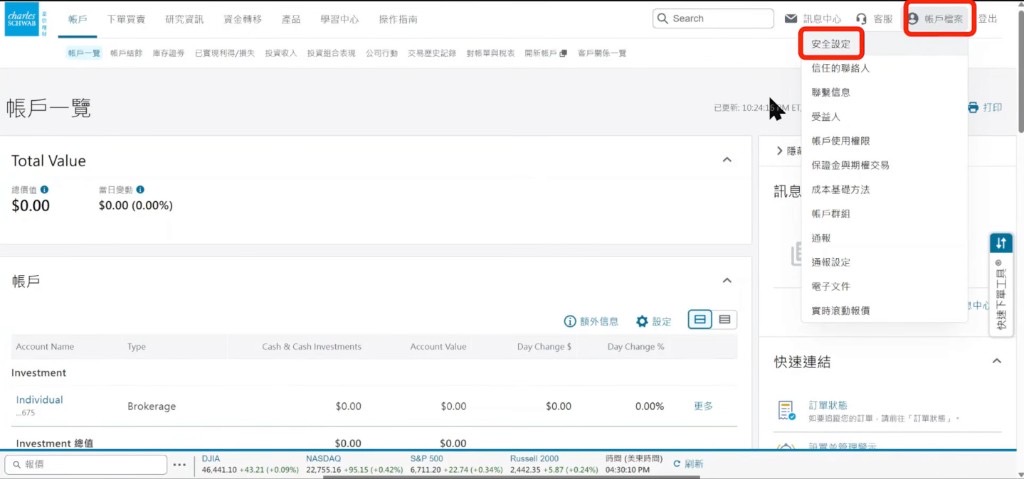Image resolution: width=1024 pixels, height=479 pixels.
Task: Choose 通報設定 from the dropdown
Action: [x=831, y=262]
